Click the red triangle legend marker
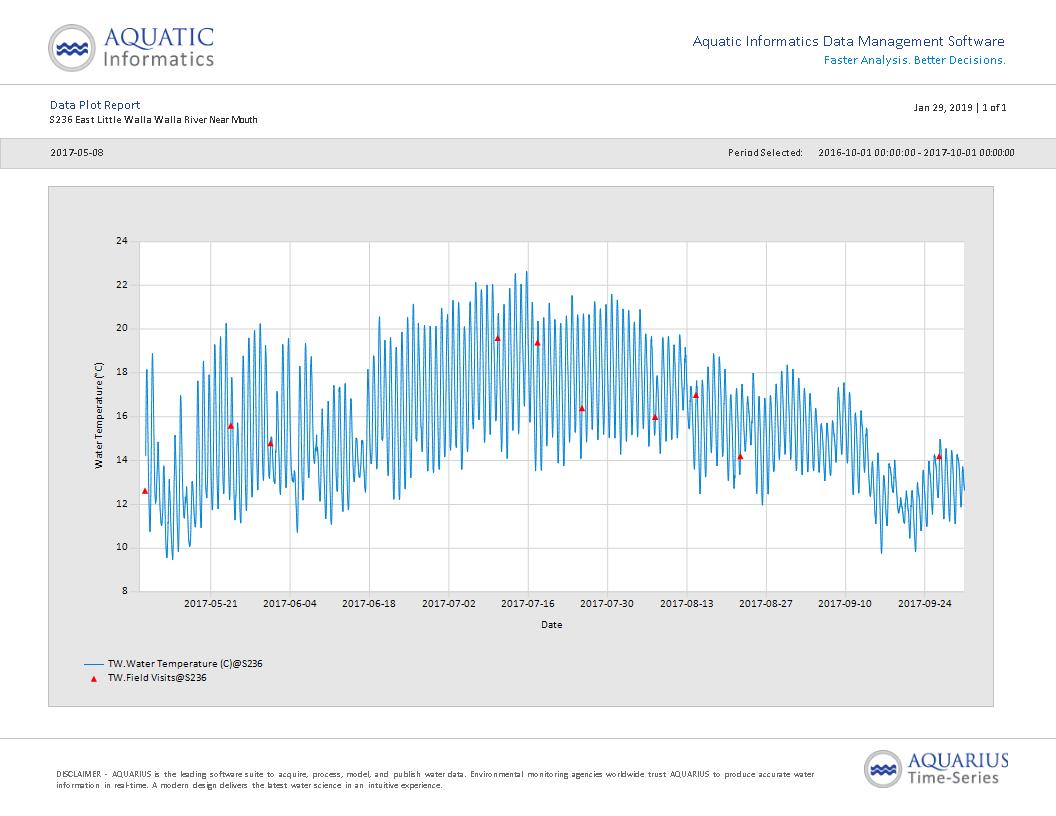This screenshot has width=1056, height=816. 94,679
